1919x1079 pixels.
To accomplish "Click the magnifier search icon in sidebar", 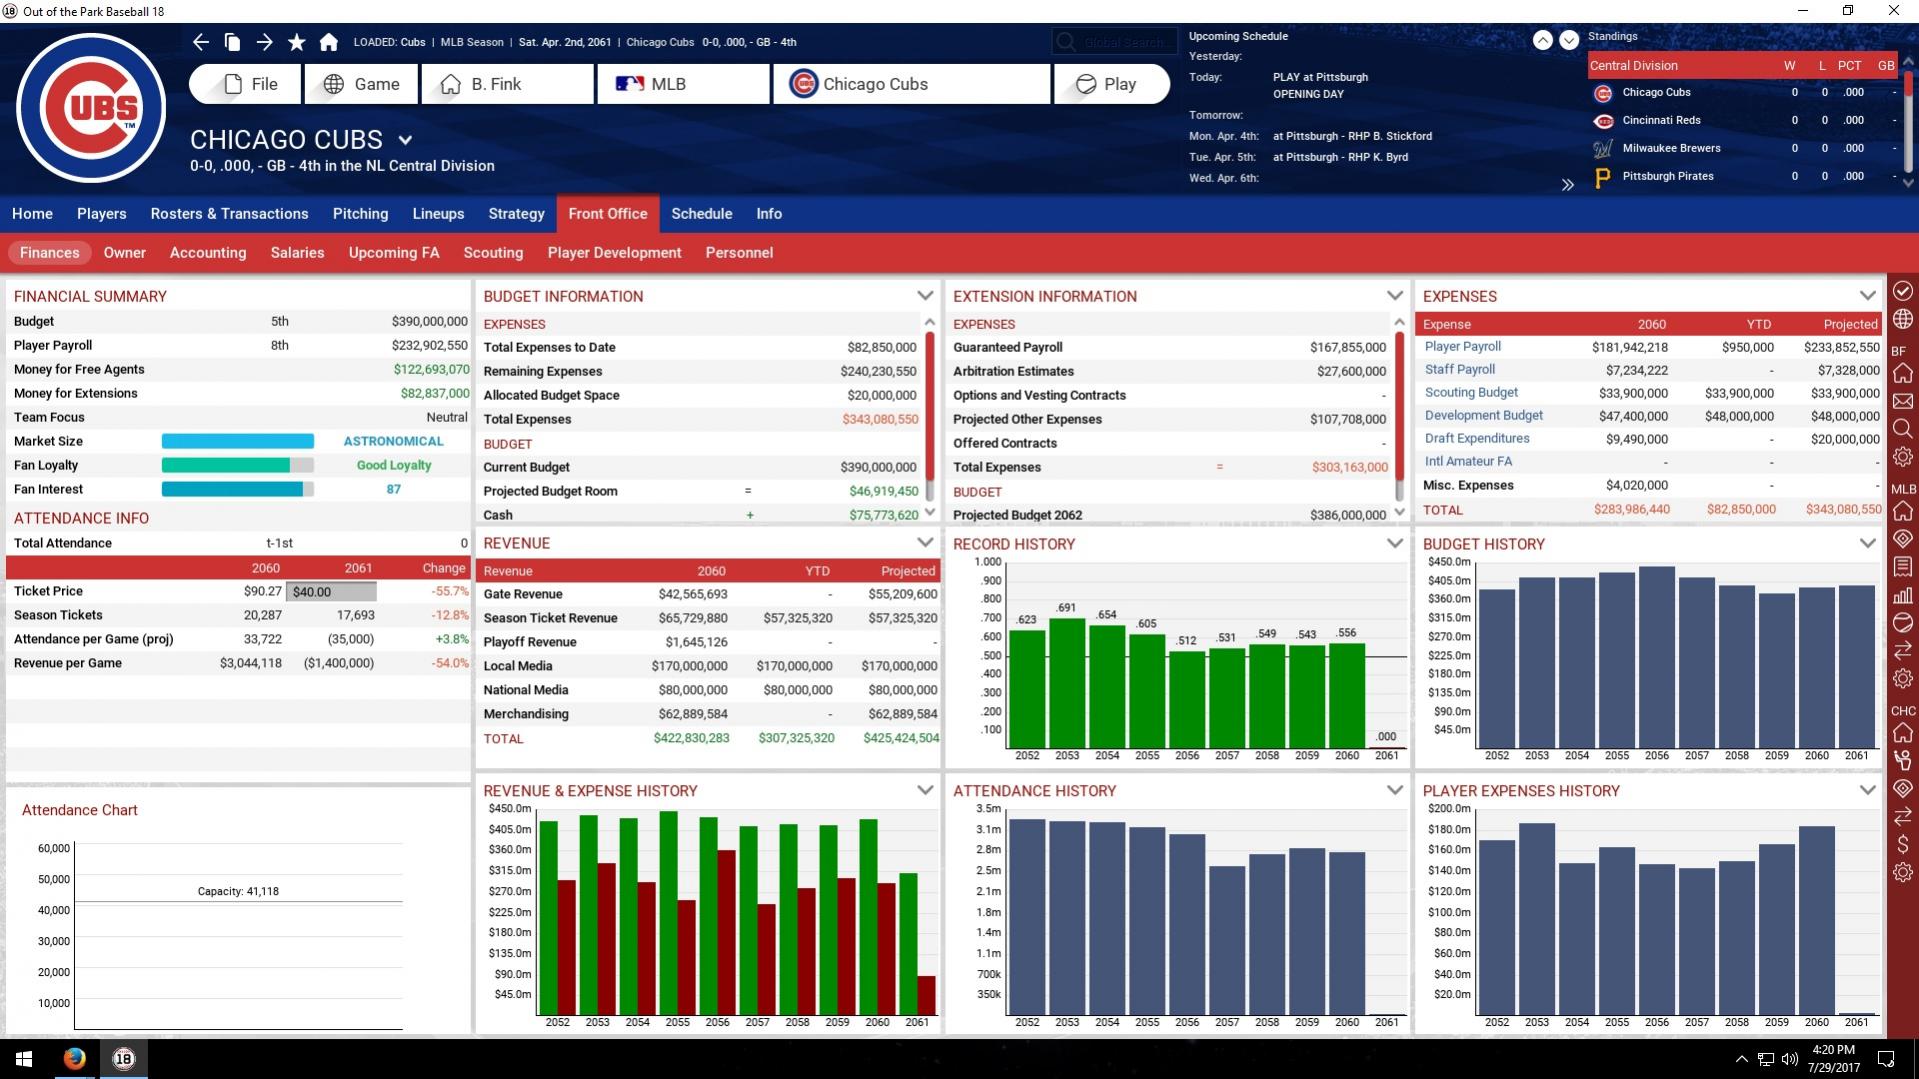I will pos(1902,429).
